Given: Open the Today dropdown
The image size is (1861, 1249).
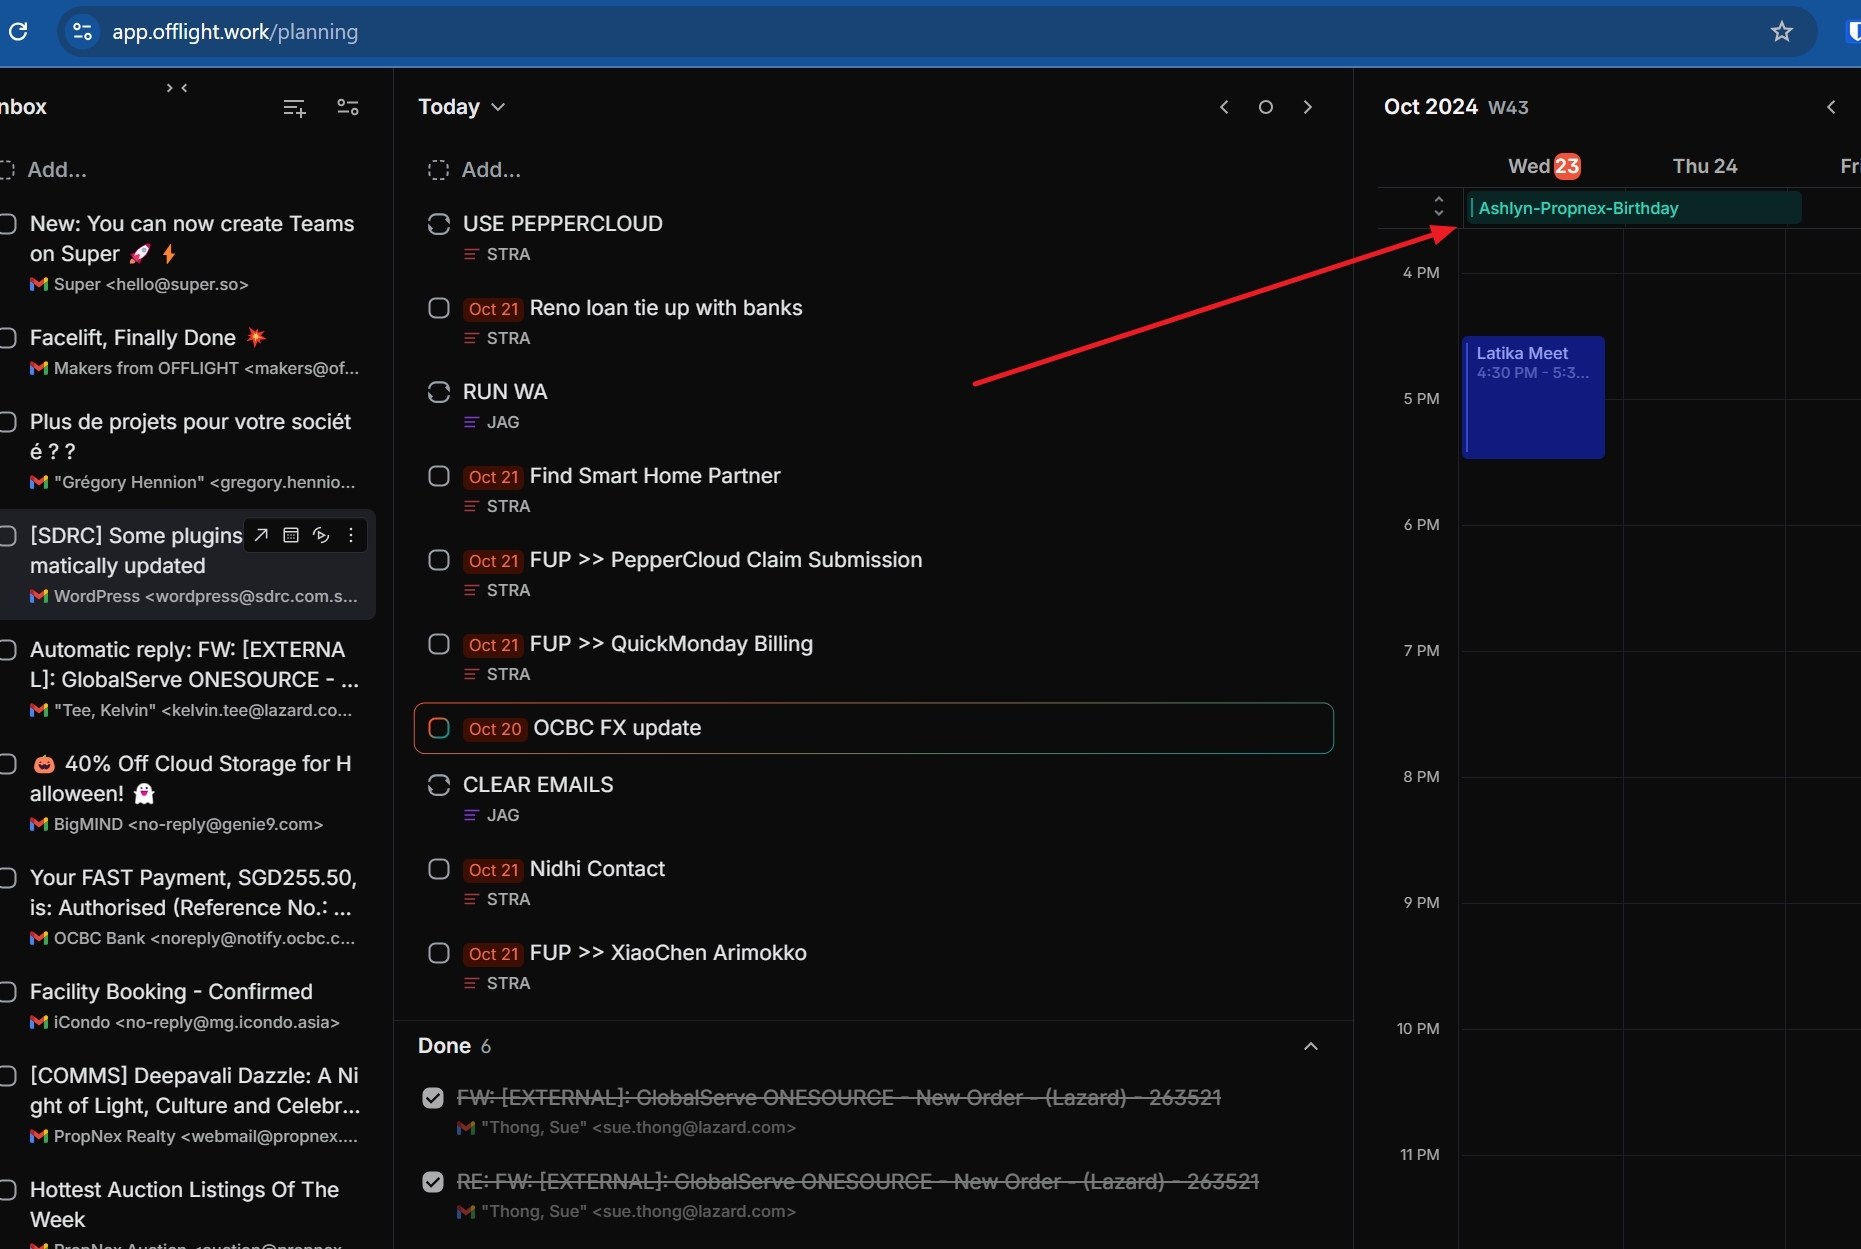Looking at the screenshot, I should click(x=461, y=107).
